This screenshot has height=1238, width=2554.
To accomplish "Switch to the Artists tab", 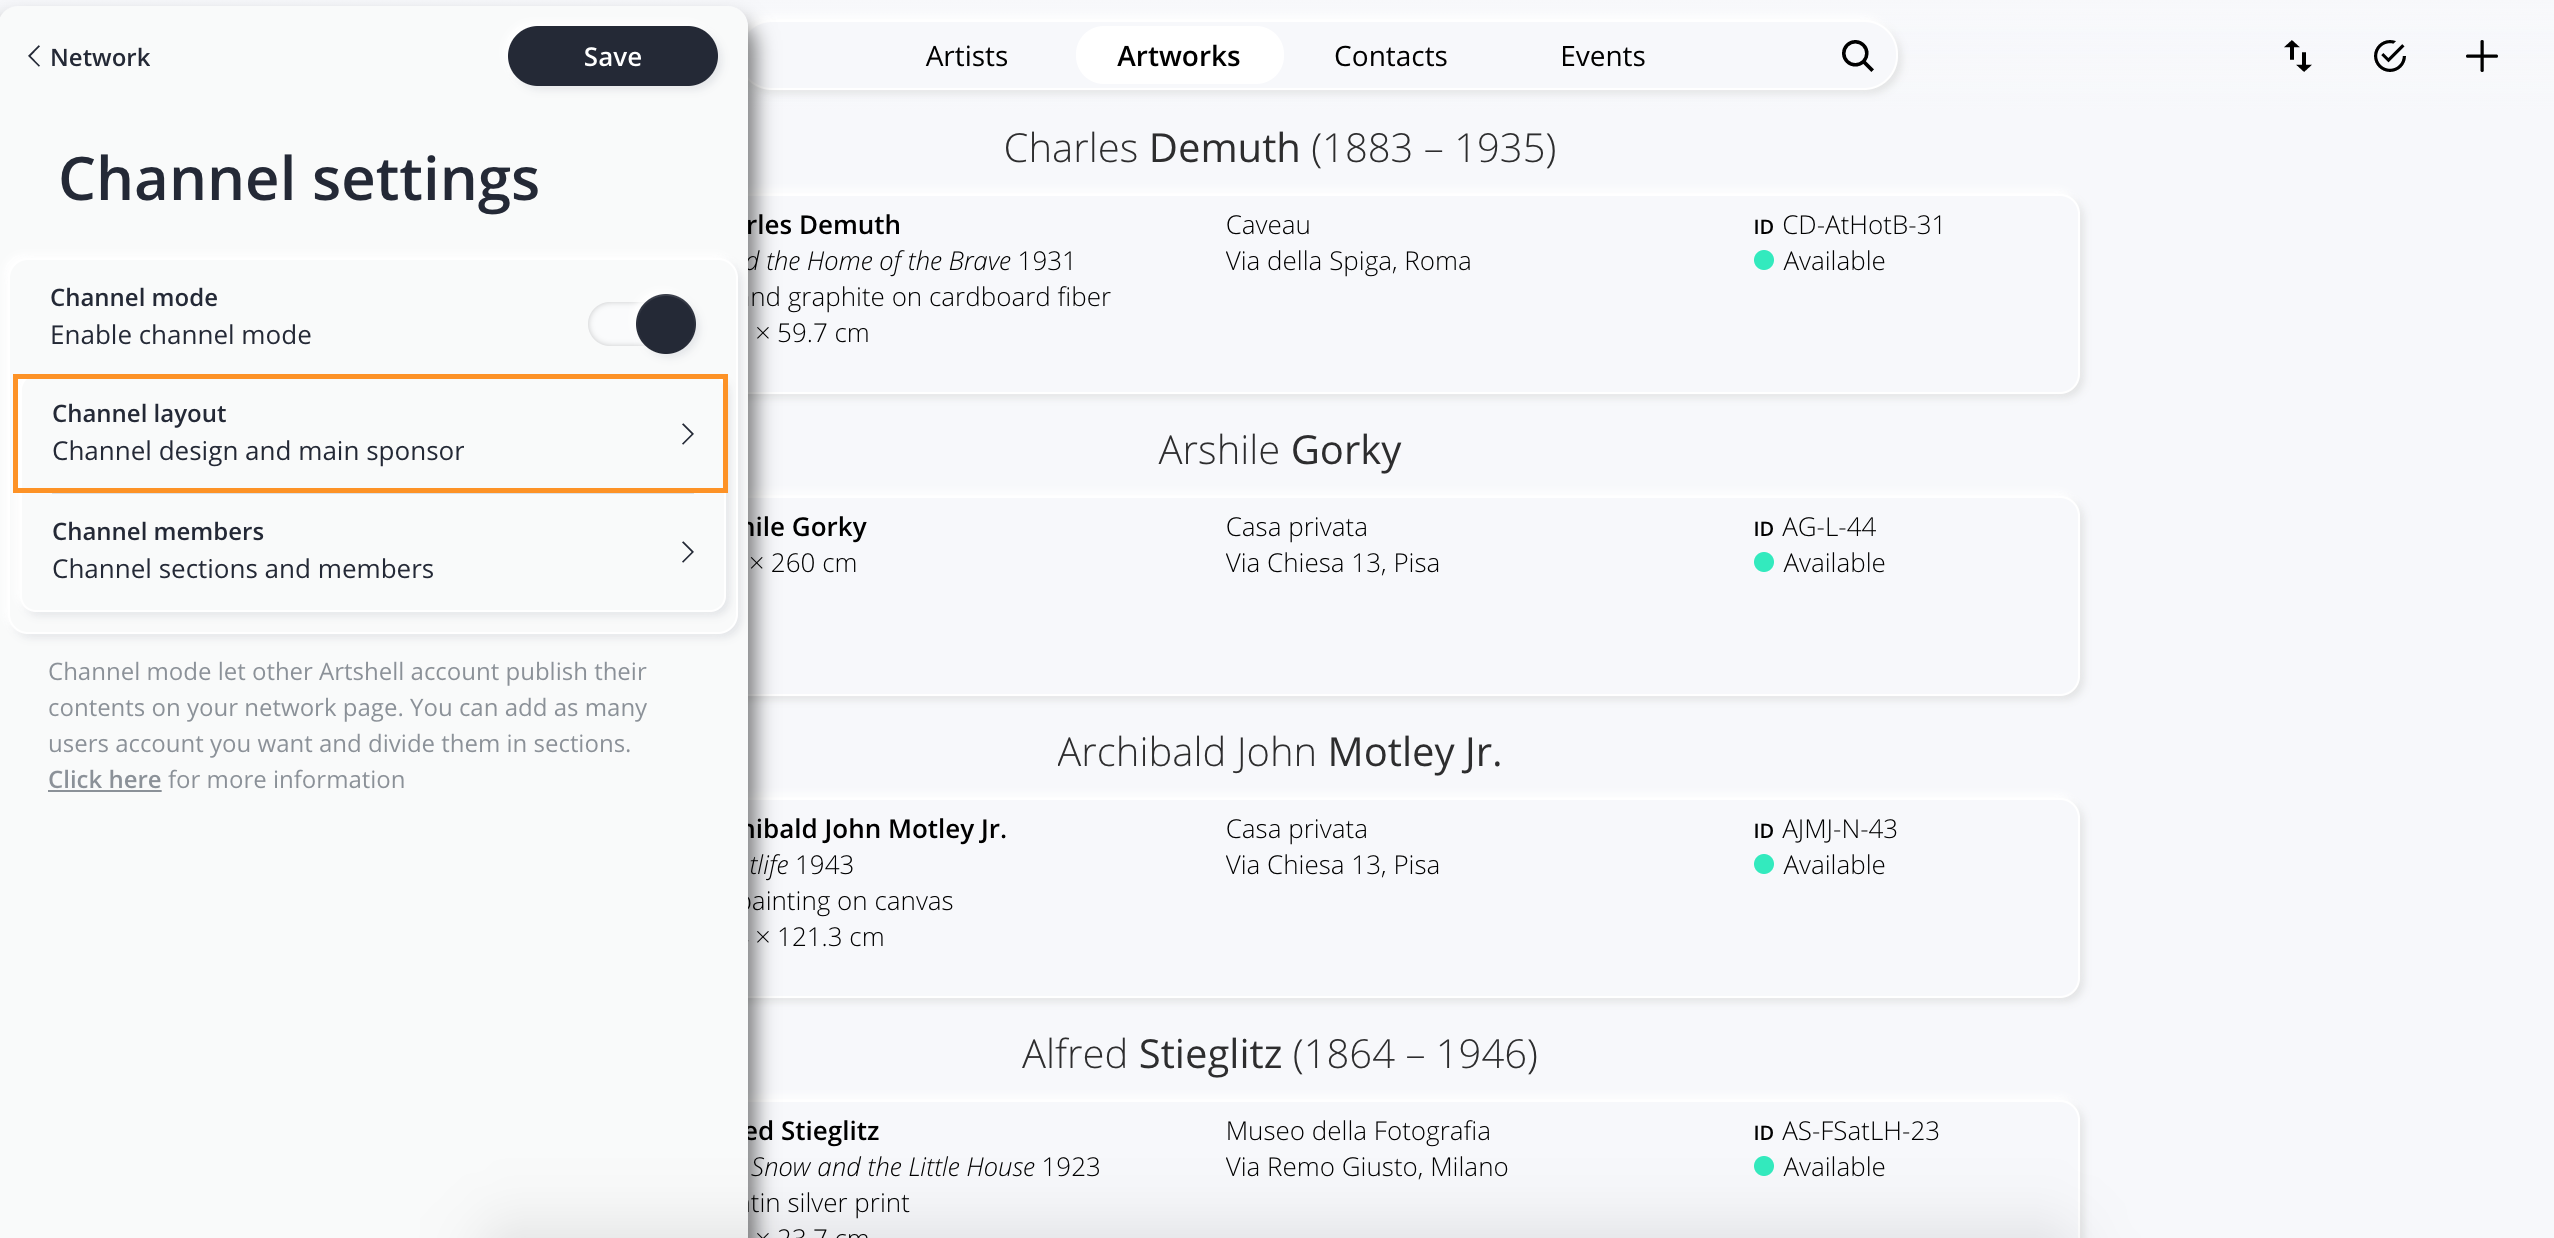I will pyautogui.click(x=966, y=56).
